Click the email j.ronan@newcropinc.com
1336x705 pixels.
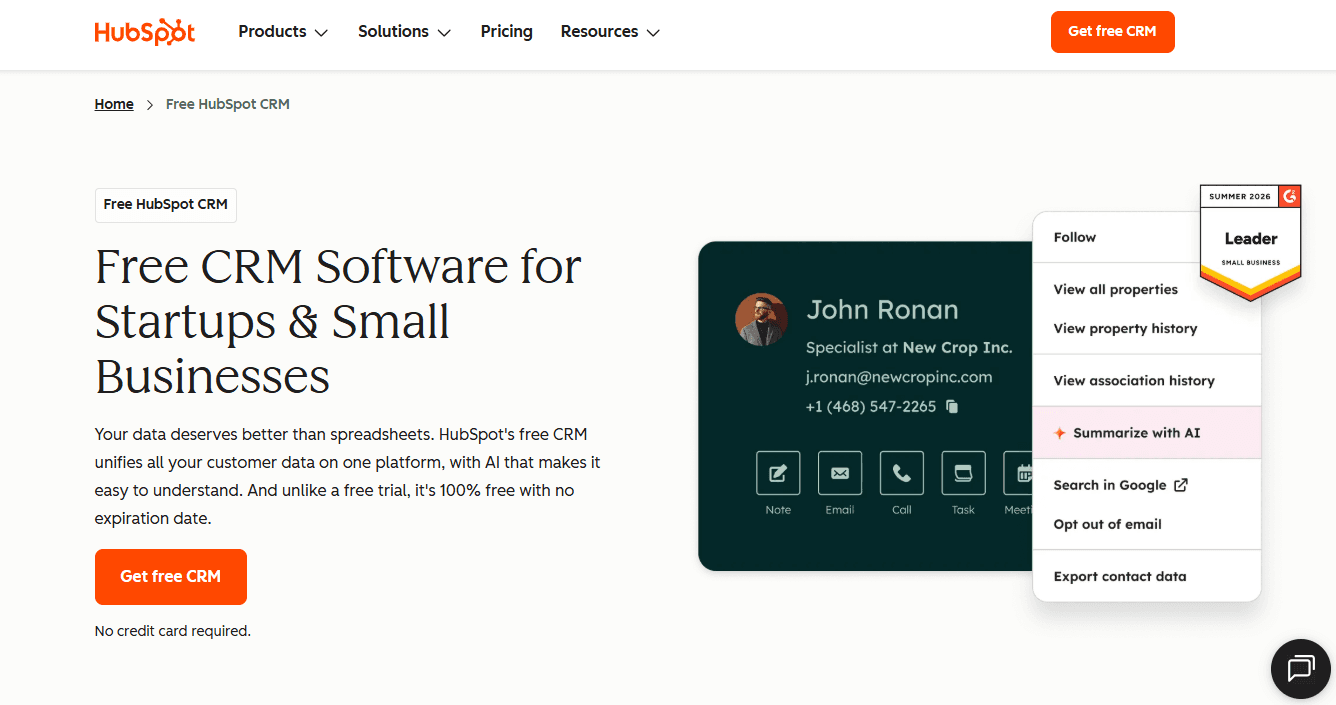pyautogui.click(x=899, y=377)
